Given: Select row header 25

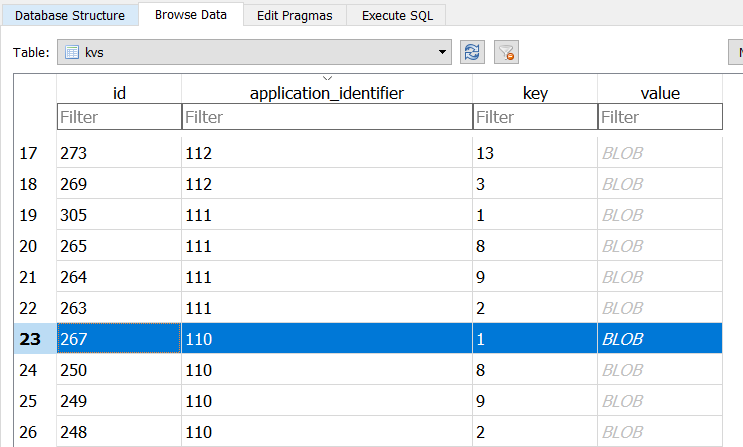Looking at the screenshot, I should [35, 401].
